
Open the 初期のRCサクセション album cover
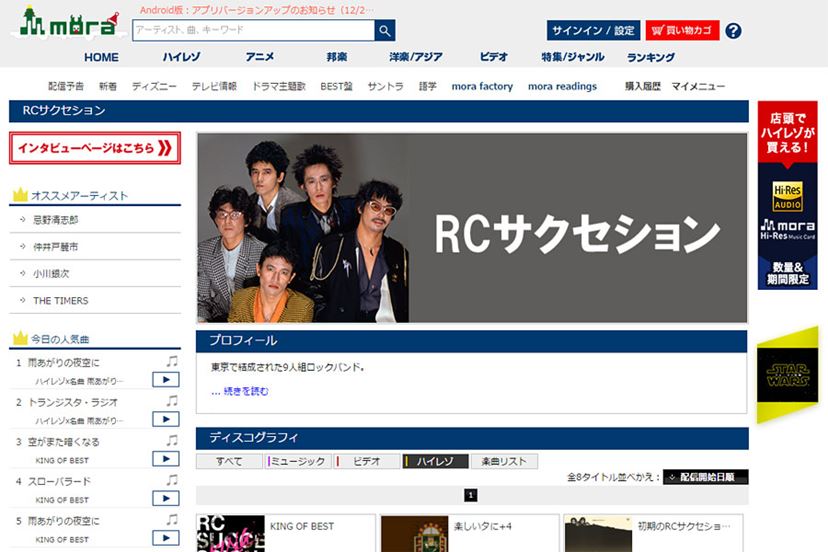(598, 534)
